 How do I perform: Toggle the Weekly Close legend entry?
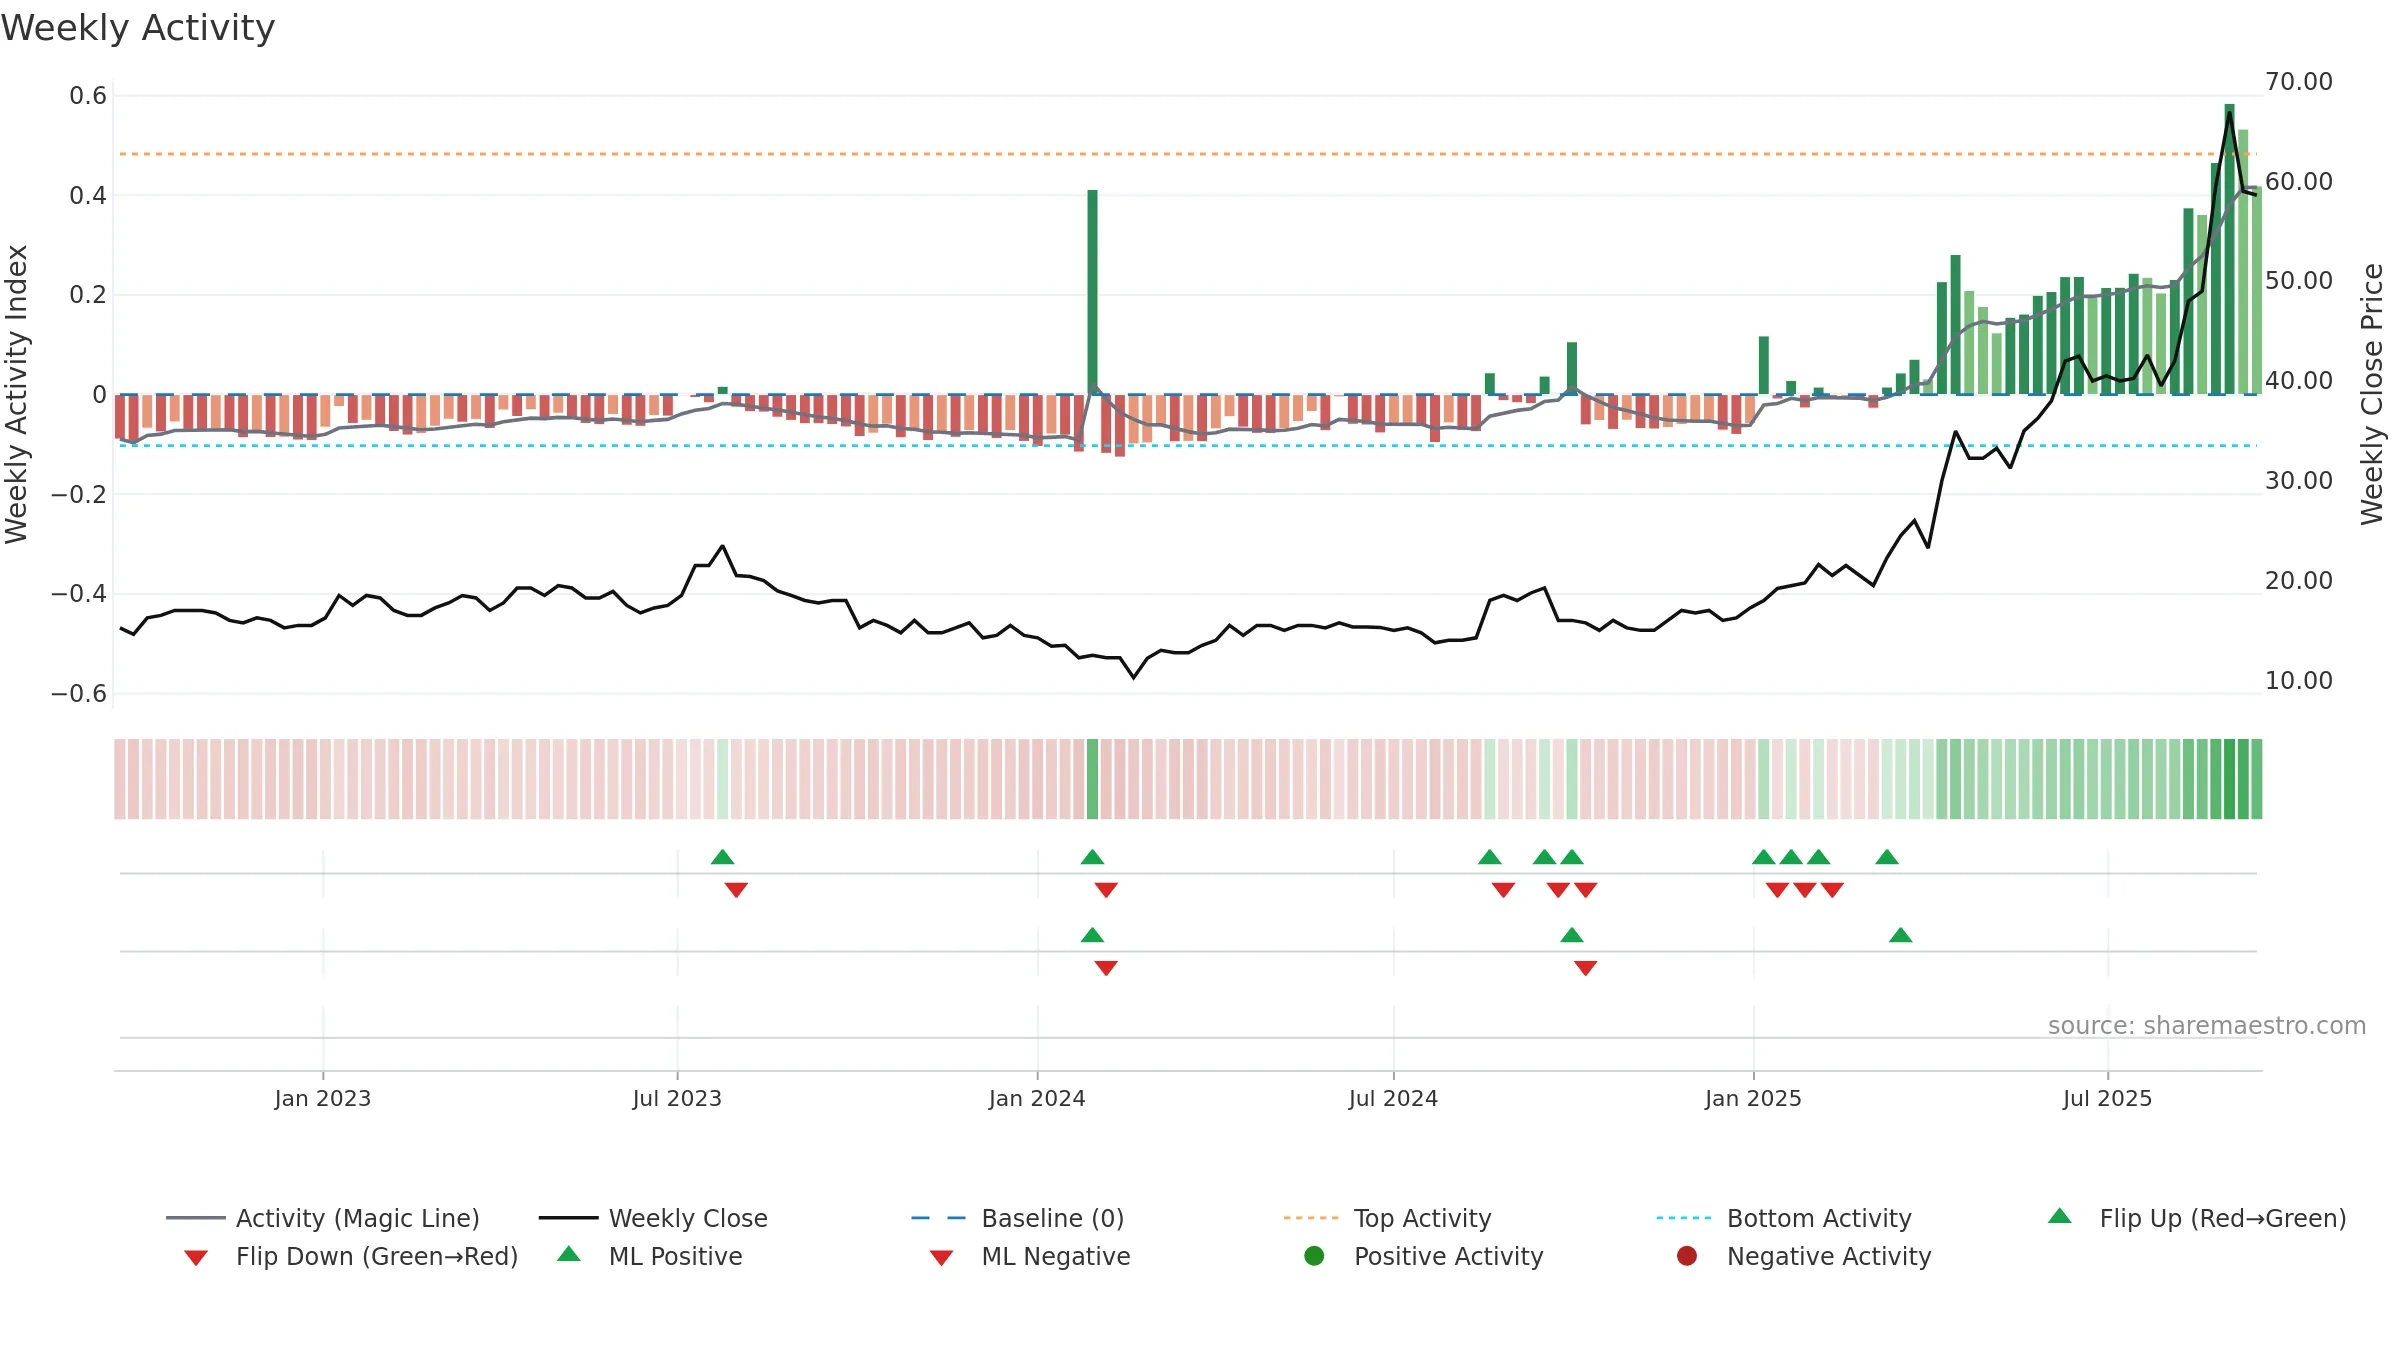pyautogui.click(x=653, y=1218)
